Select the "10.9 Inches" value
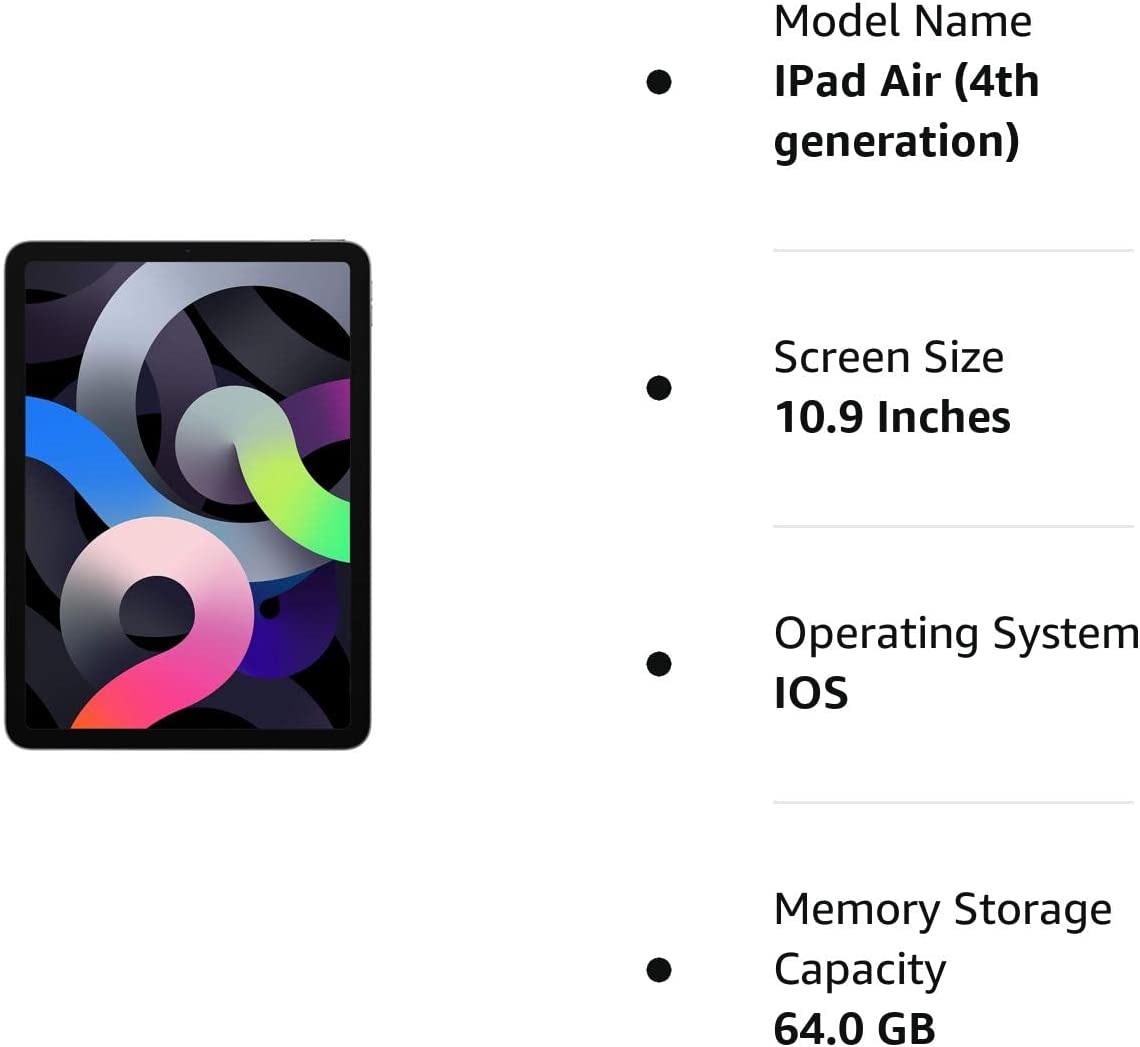The height and width of the screenshot is (1047, 1140). click(x=892, y=418)
